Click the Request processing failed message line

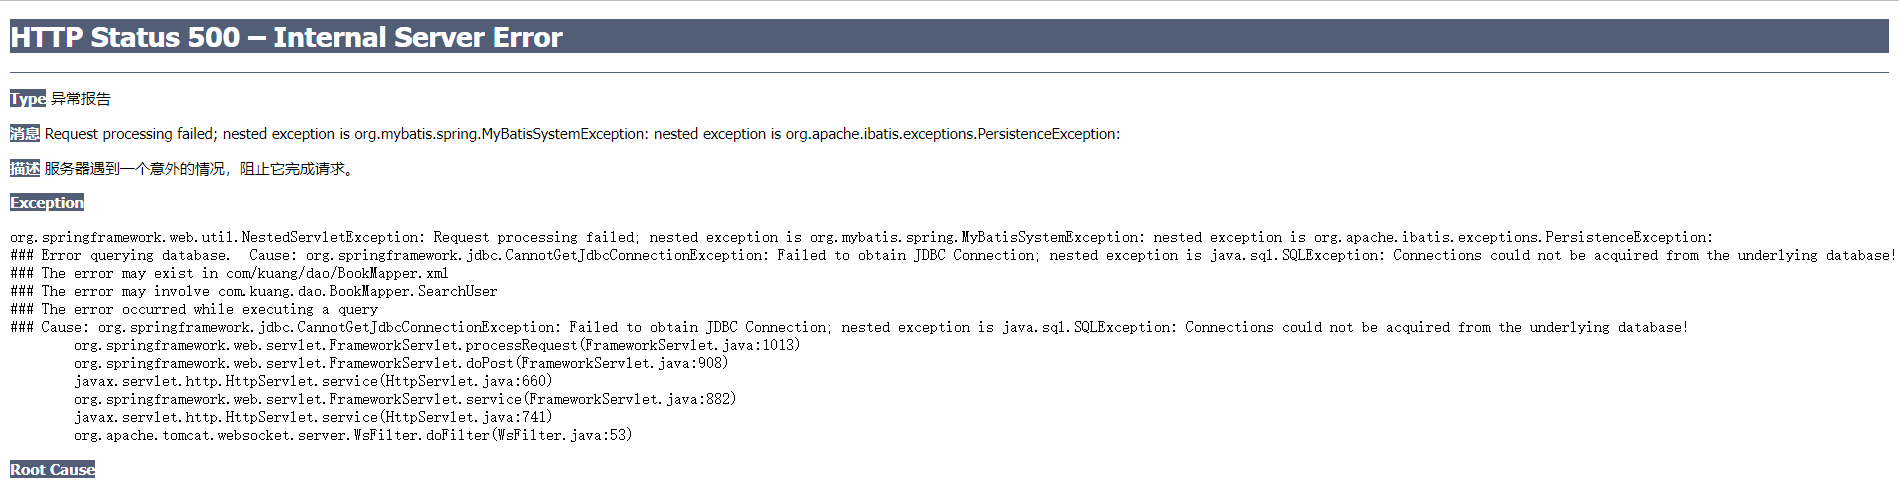(582, 134)
